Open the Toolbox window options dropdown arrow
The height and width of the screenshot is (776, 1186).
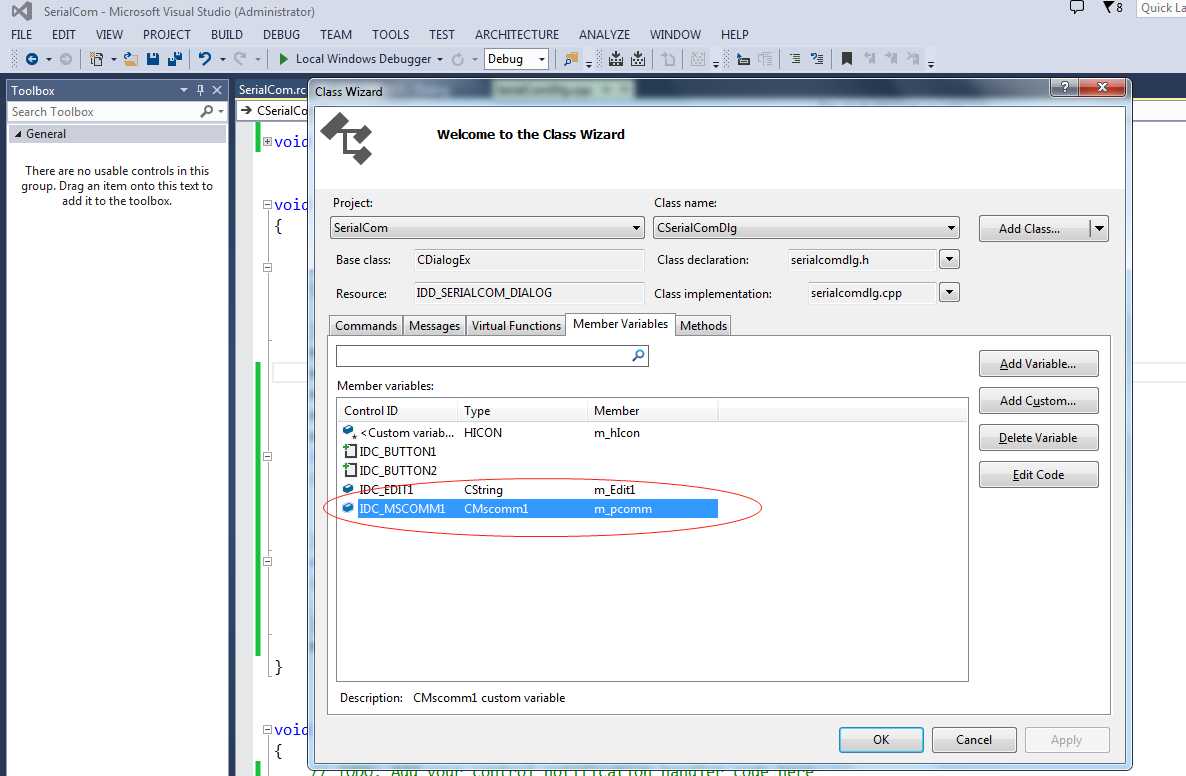click(x=183, y=90)
